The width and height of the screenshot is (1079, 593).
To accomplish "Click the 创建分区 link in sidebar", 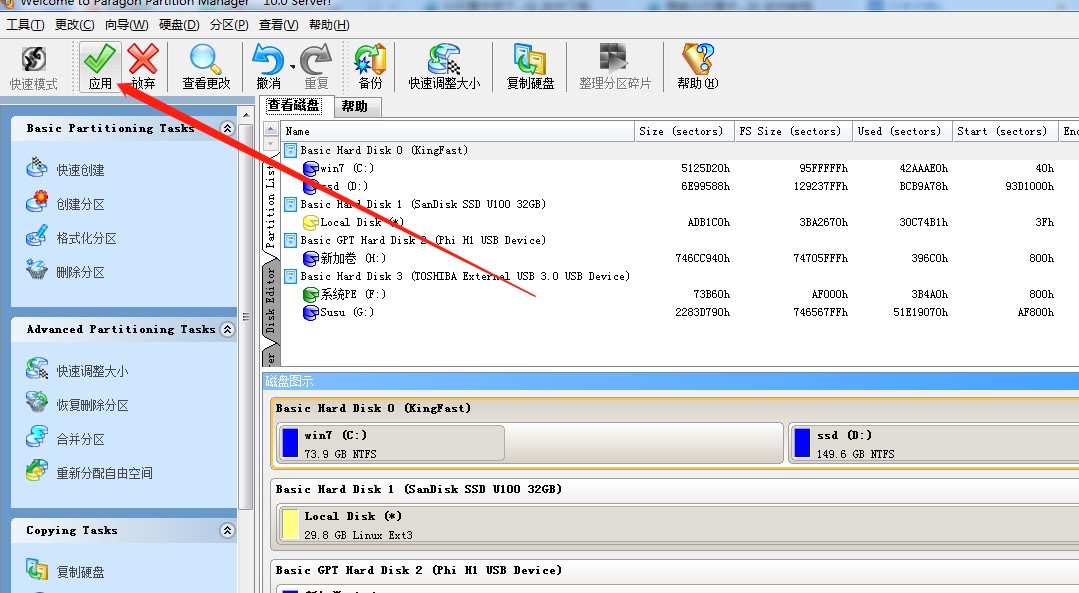I will point(80,204).
